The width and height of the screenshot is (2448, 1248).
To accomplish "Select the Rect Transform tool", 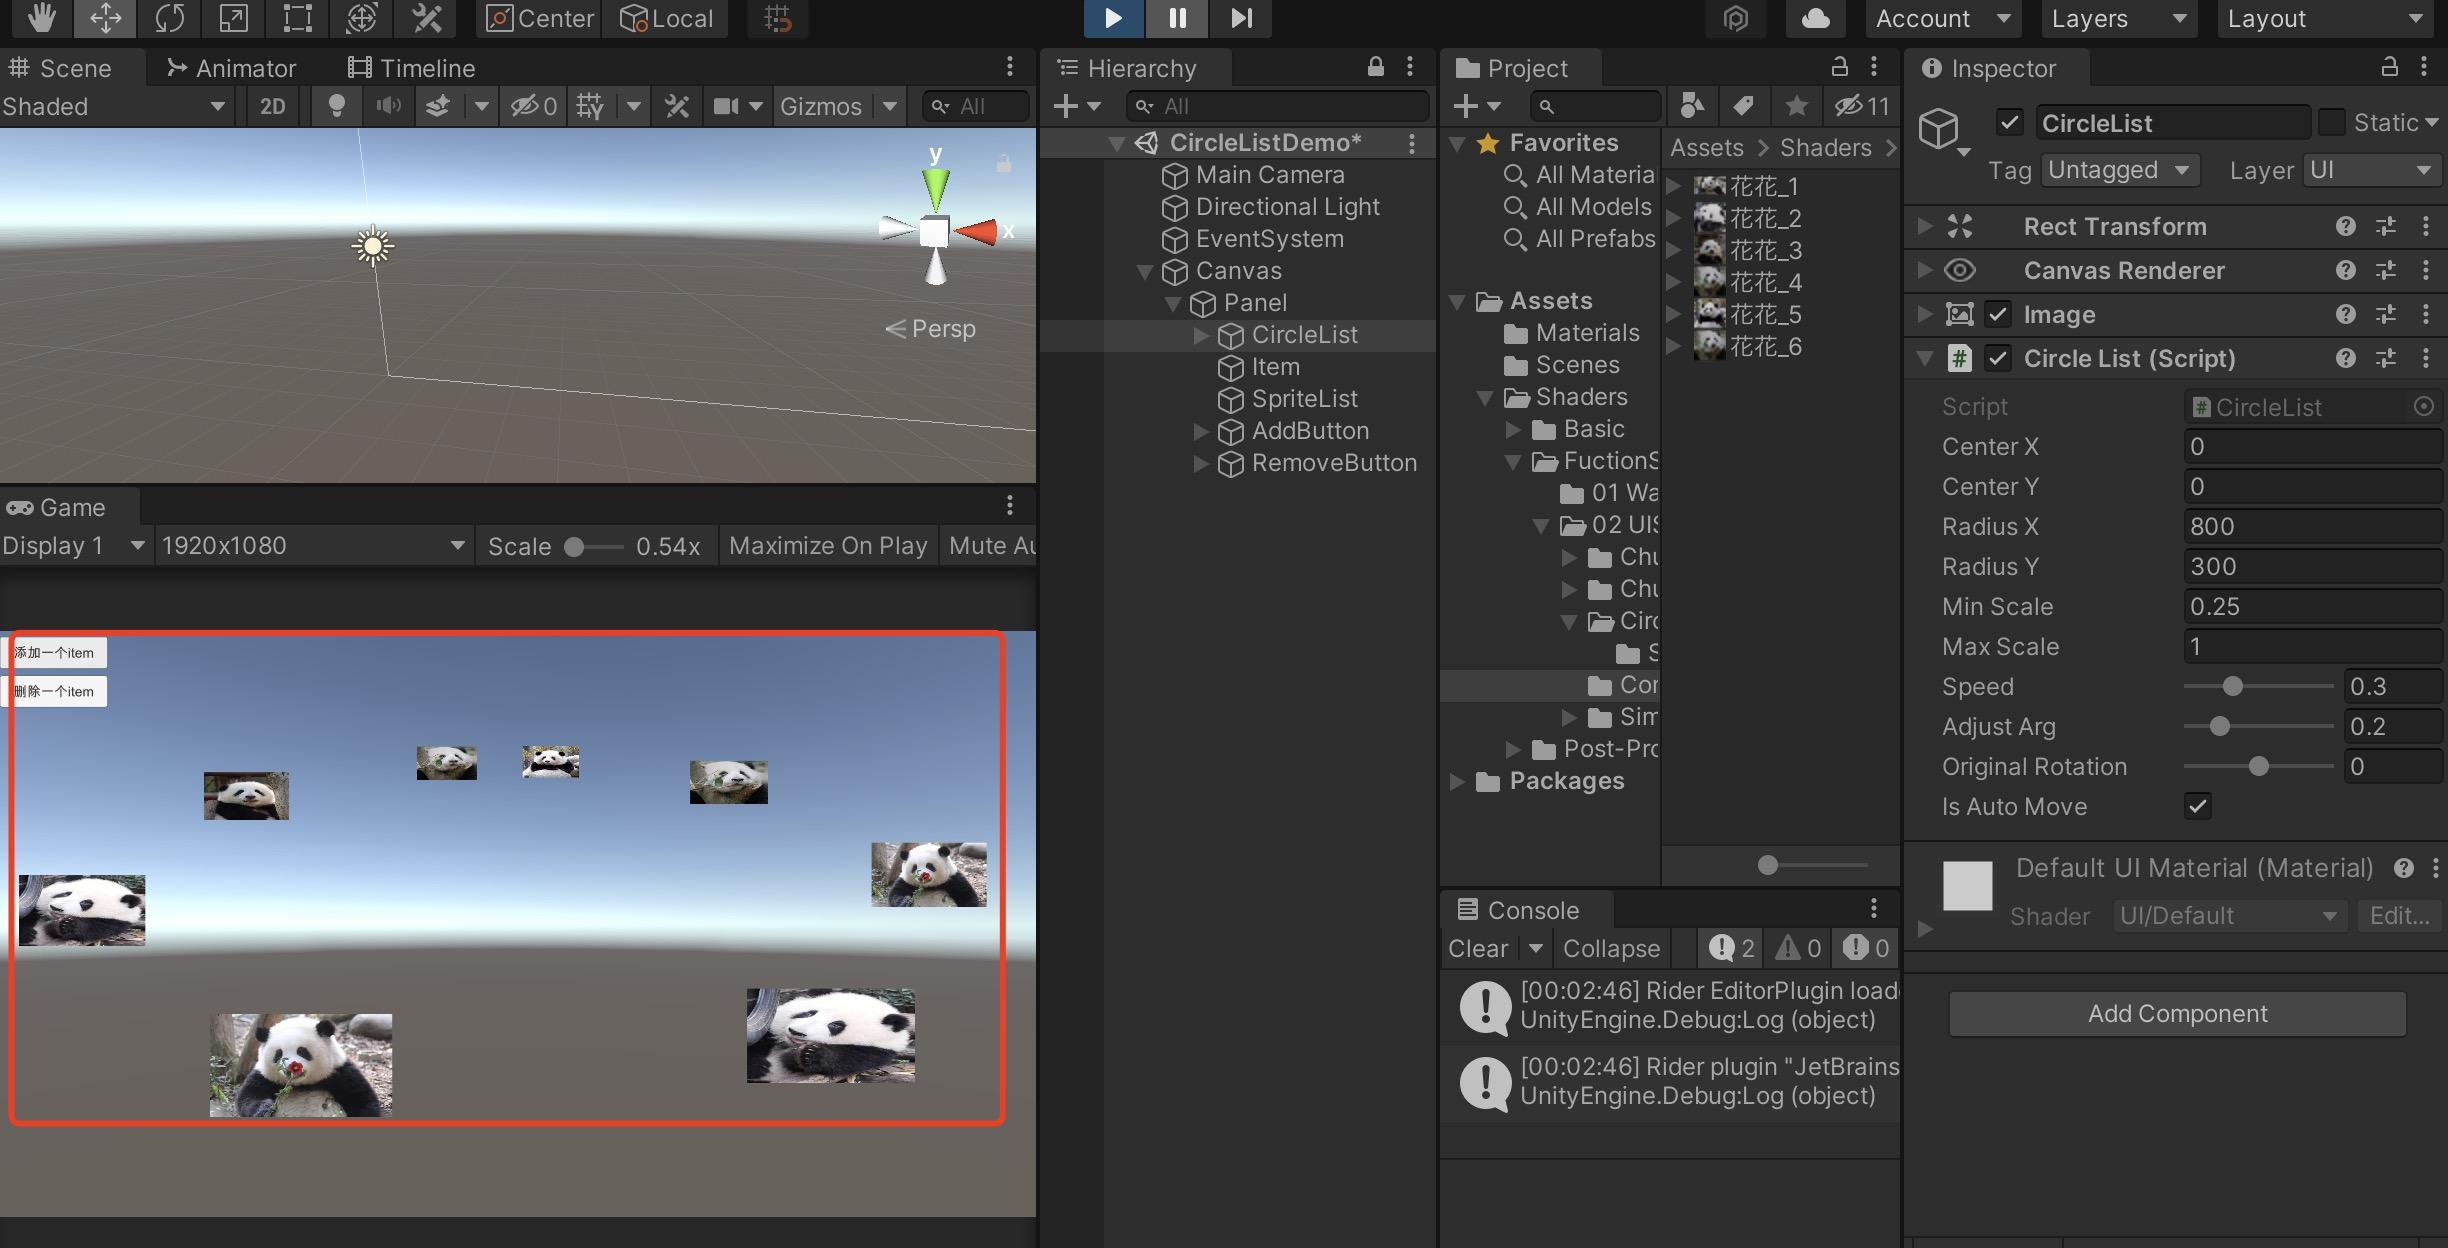I will (297, 17).
